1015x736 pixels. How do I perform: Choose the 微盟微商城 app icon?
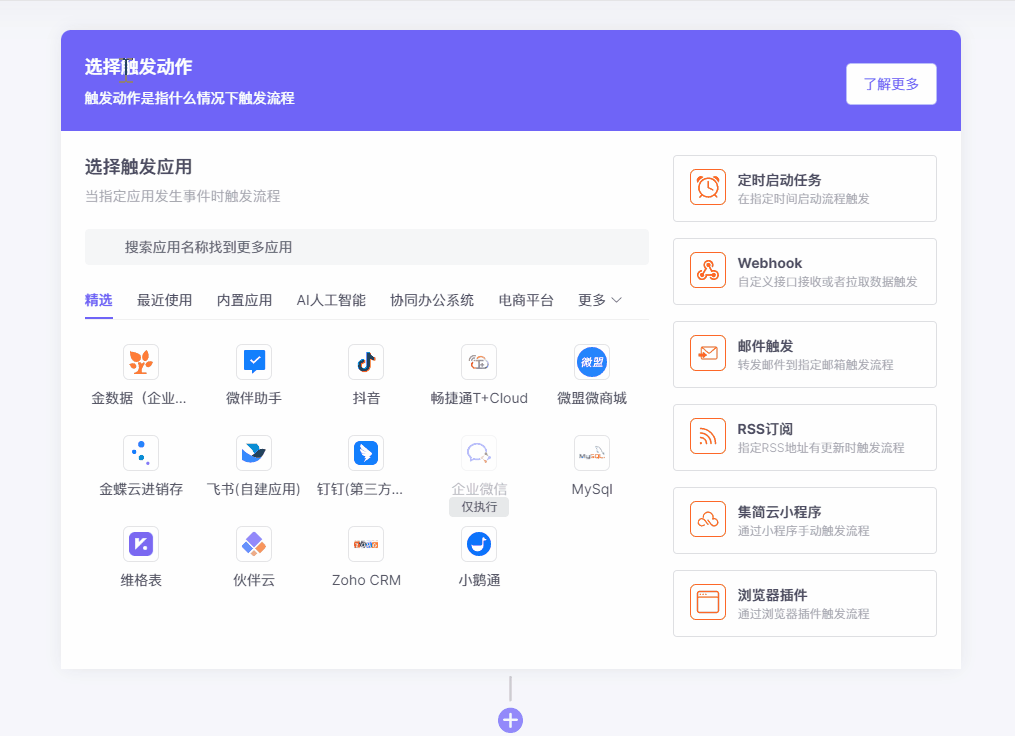click(592, 362)
